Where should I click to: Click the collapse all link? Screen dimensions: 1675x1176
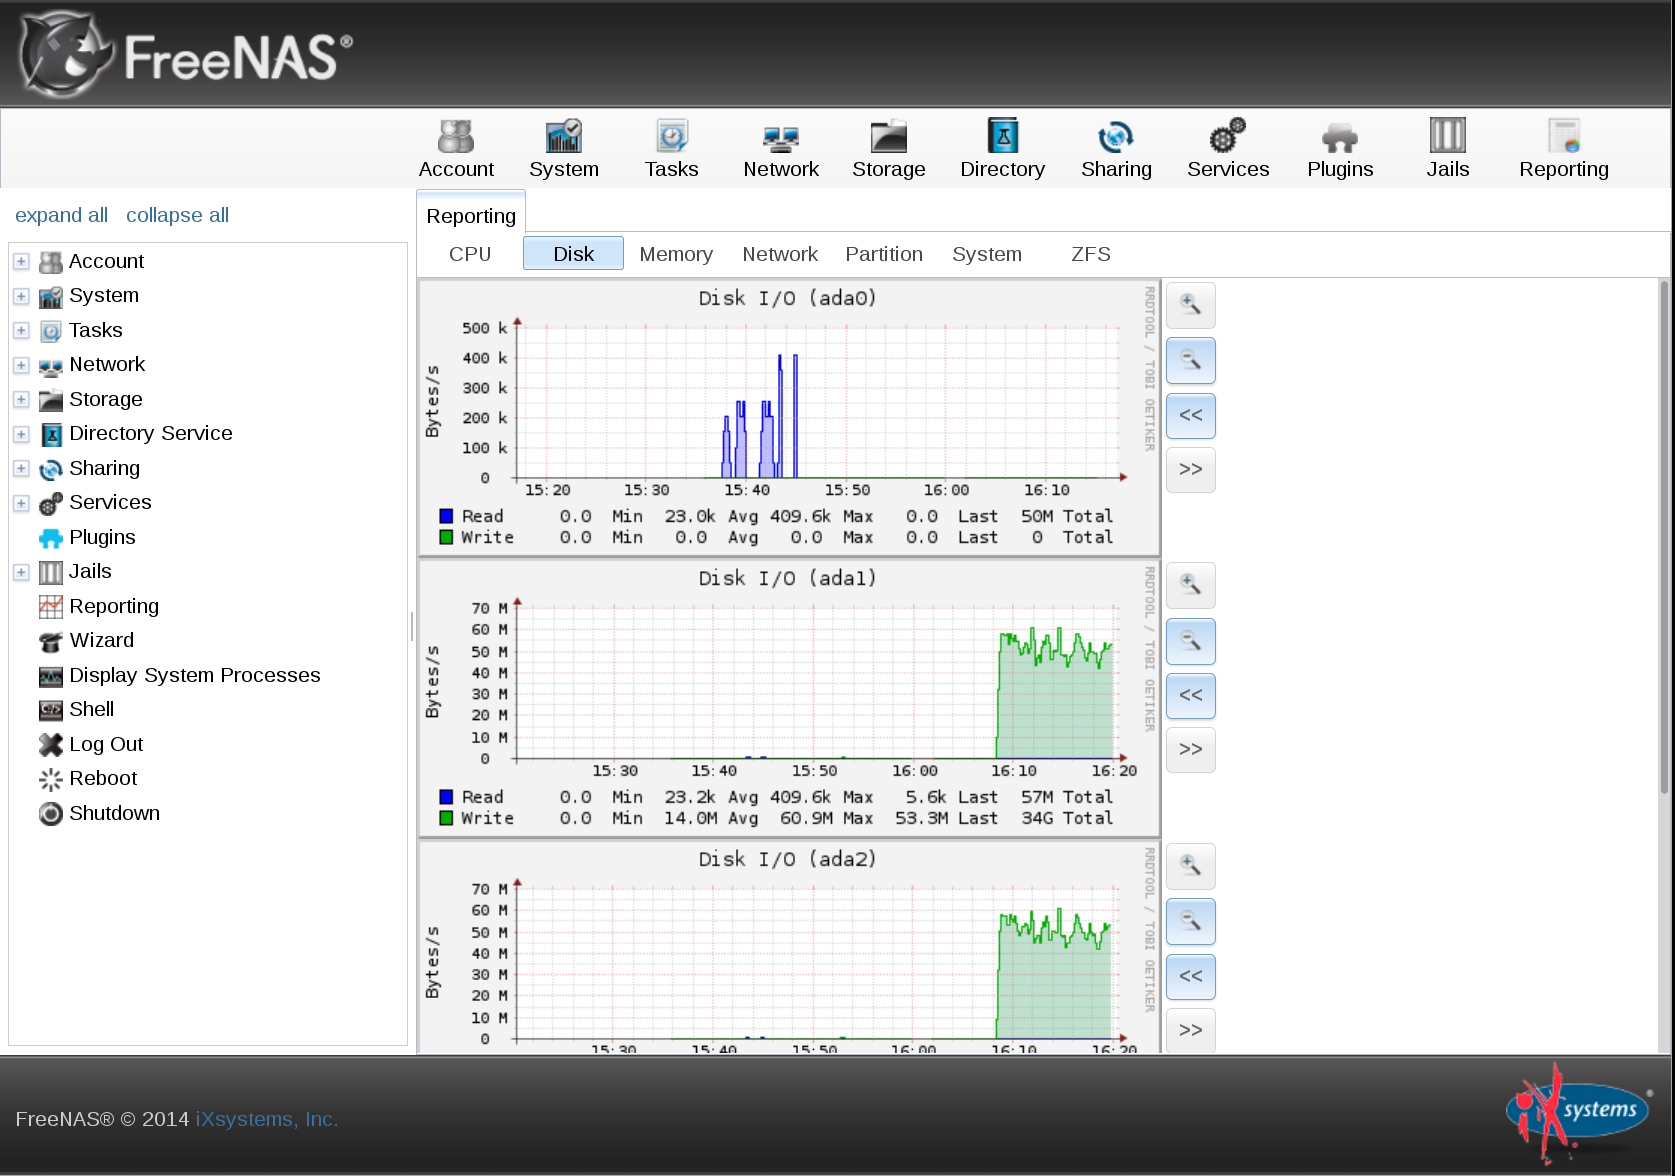(x=177, y=215)
